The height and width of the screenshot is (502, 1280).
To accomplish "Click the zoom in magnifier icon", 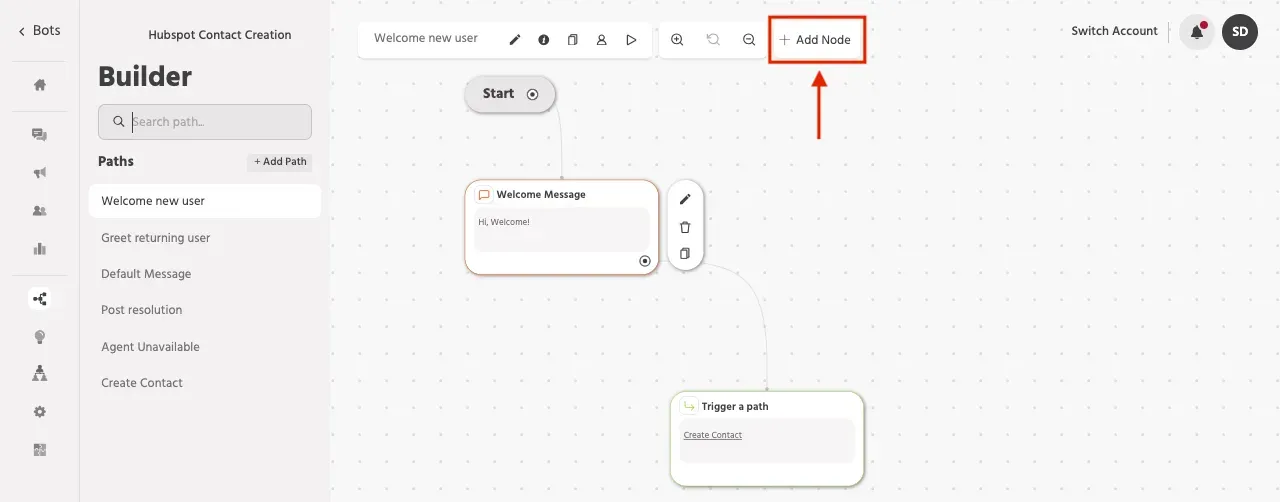I will 677,40.
